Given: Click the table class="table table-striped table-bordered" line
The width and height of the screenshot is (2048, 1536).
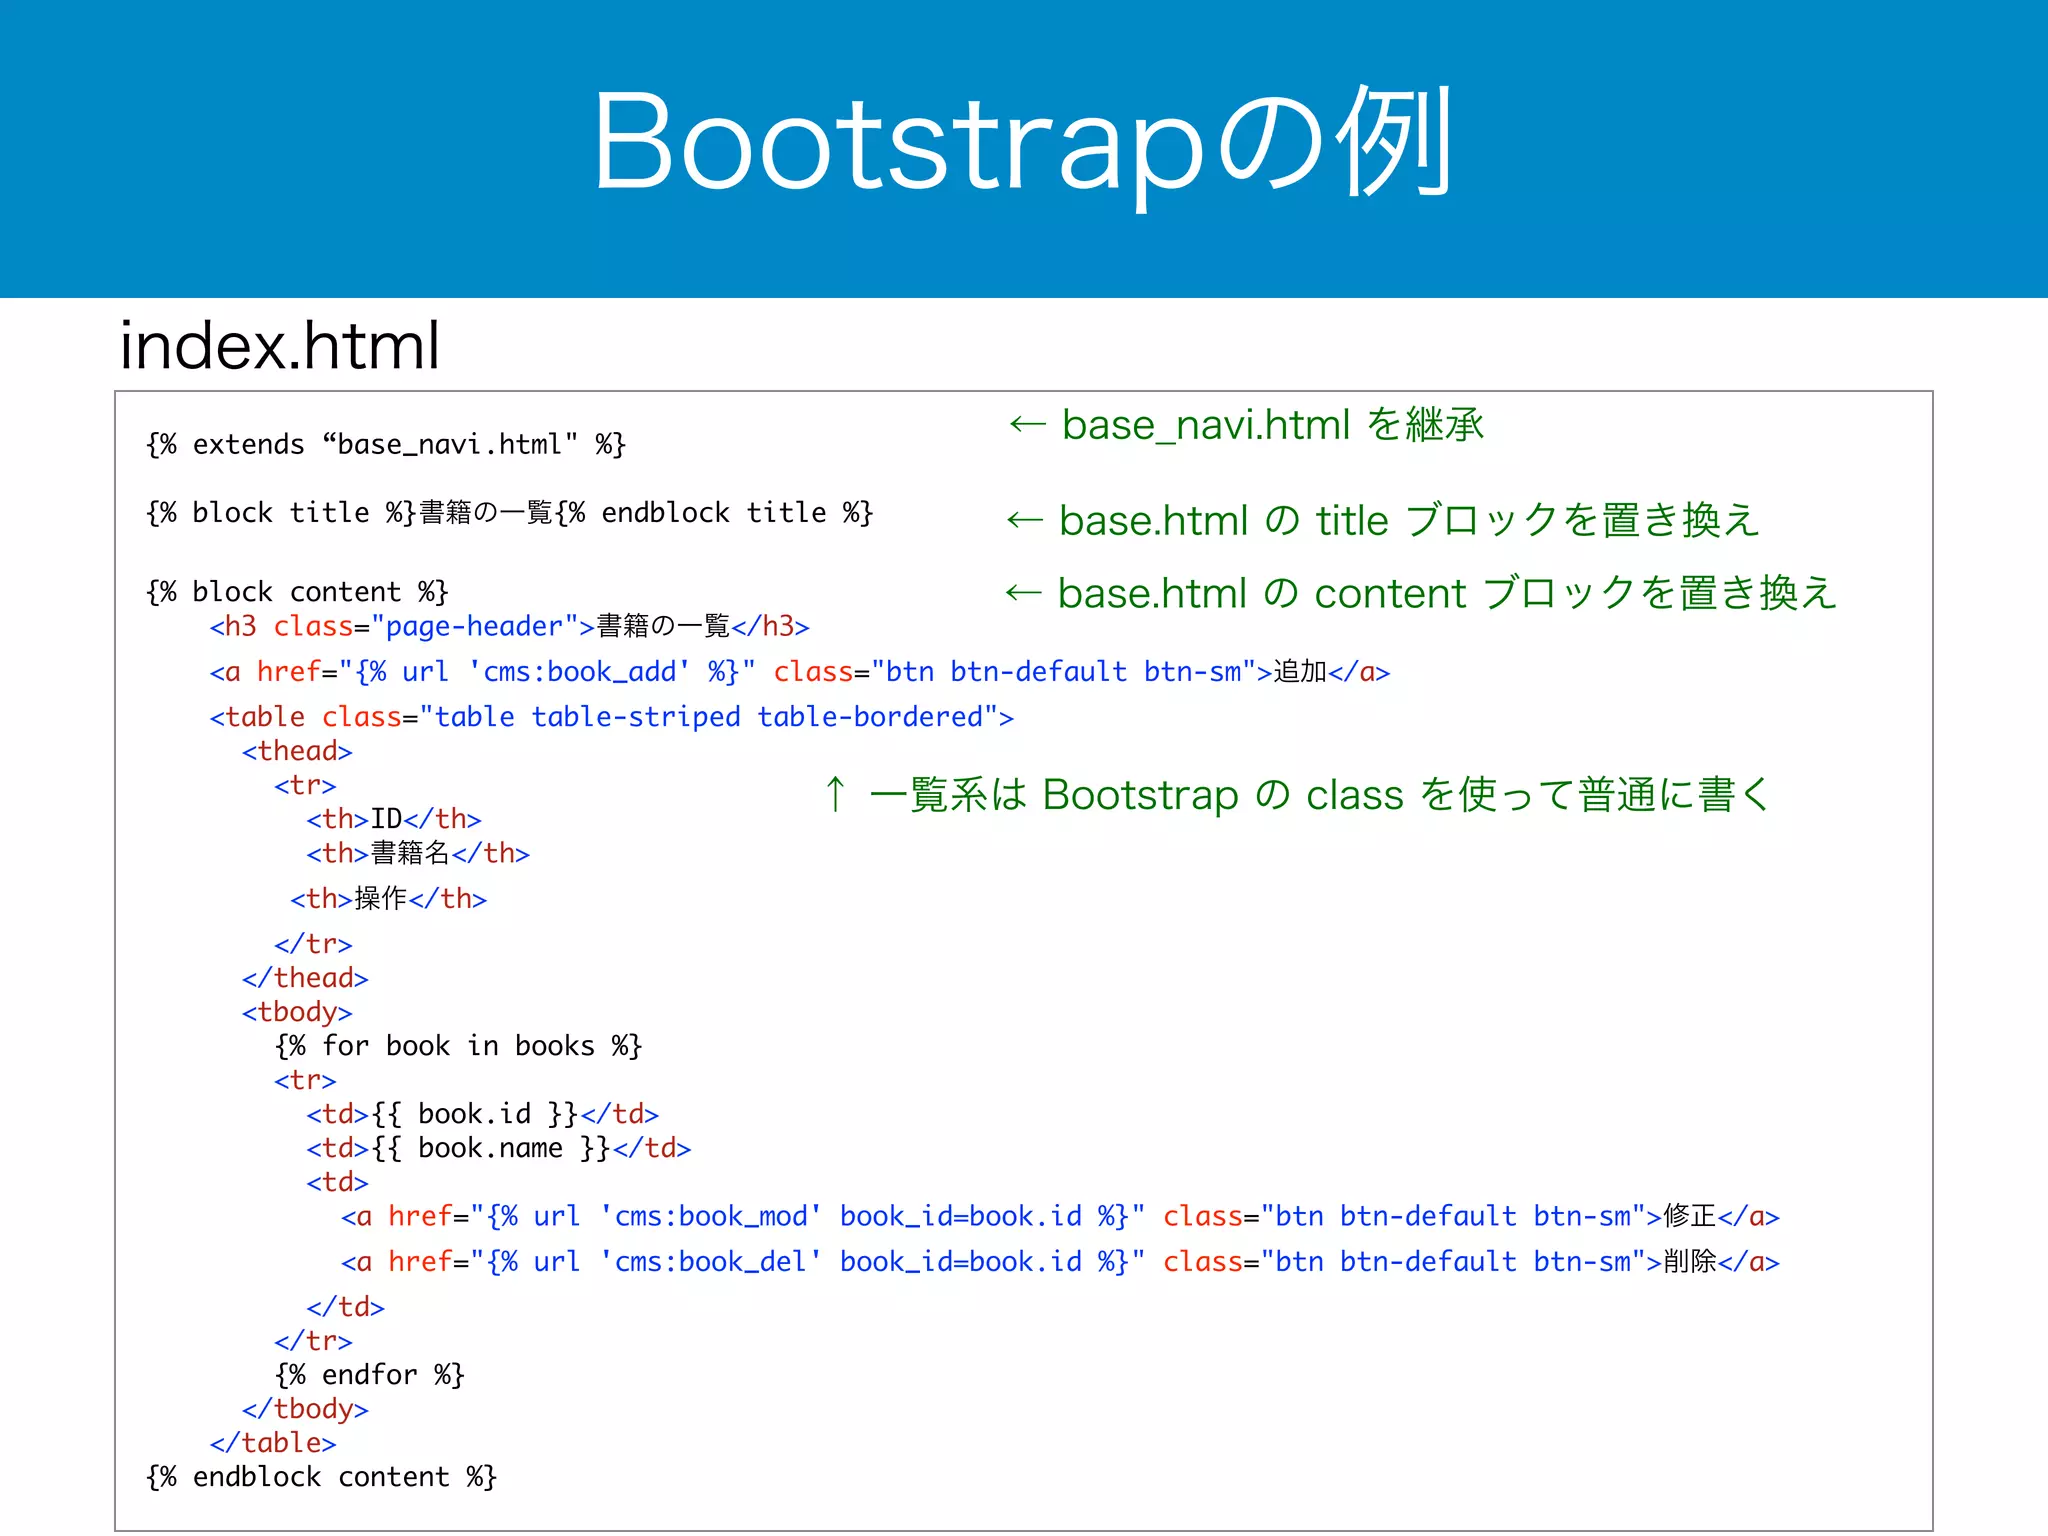Looking at the screenshot, I should [x=612, y=717].
